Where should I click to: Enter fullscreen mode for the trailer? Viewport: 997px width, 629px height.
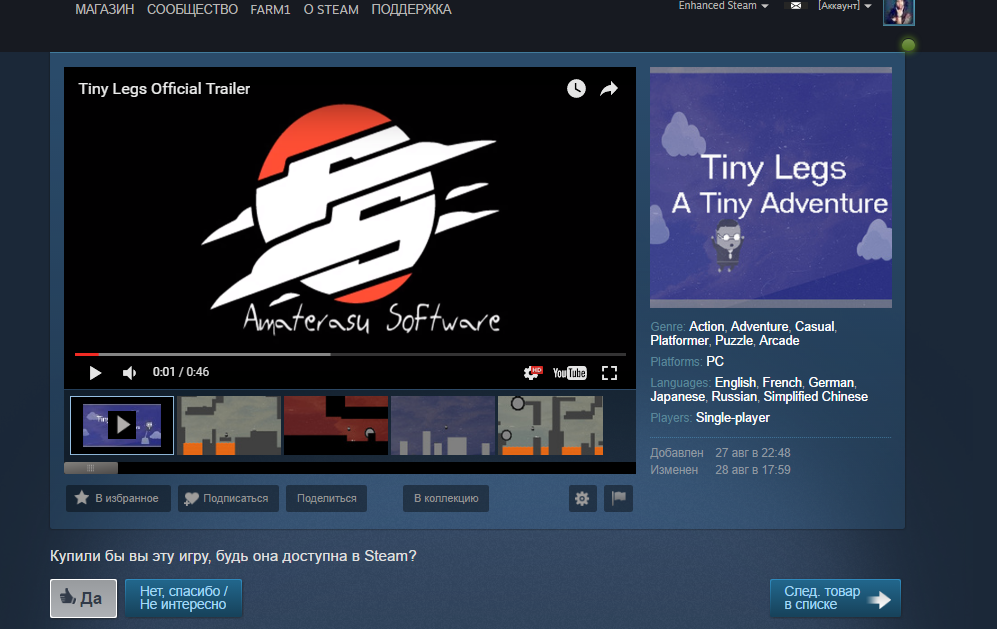pos(609,373)
